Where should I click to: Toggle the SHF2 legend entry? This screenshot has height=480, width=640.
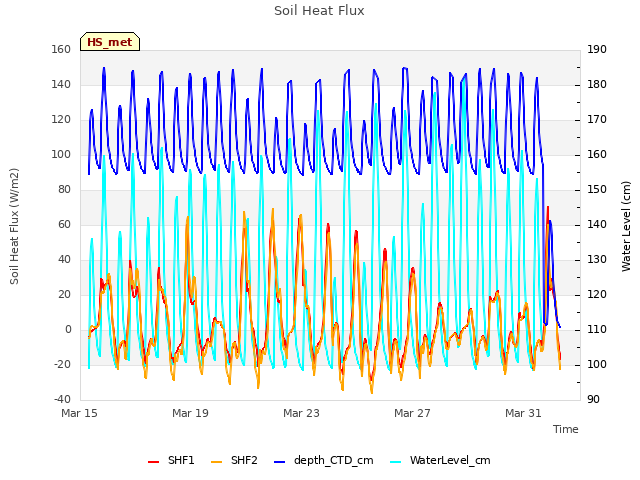pyautogui.click(x=234, y=460)
